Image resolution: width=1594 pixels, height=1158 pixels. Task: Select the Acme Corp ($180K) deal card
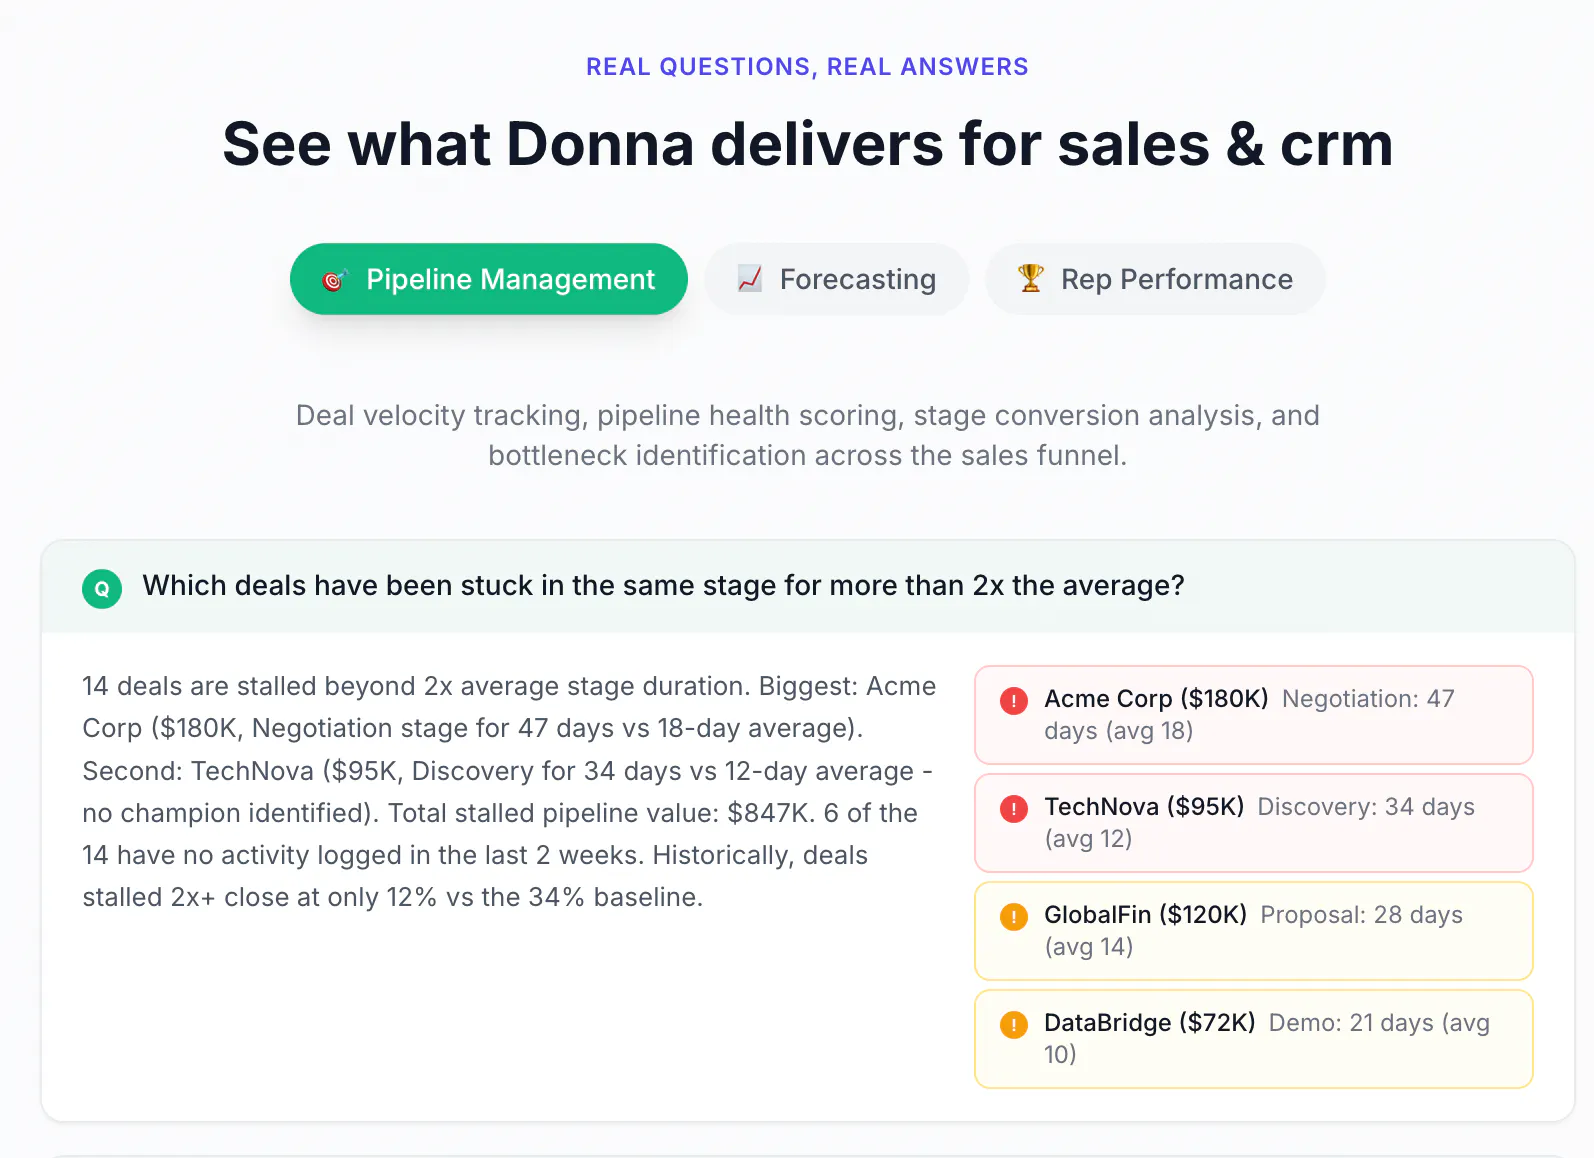pyautogui.click(x=1254, y=715)
